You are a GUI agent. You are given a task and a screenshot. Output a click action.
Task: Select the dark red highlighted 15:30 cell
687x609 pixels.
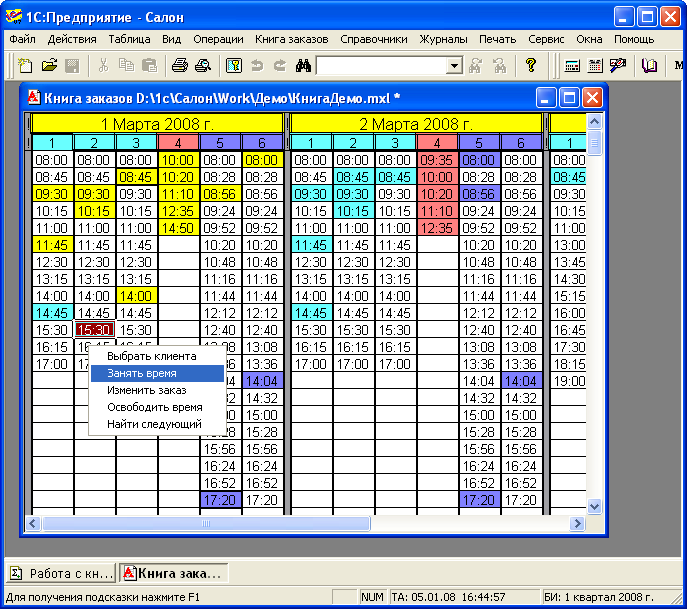[94, 329]
